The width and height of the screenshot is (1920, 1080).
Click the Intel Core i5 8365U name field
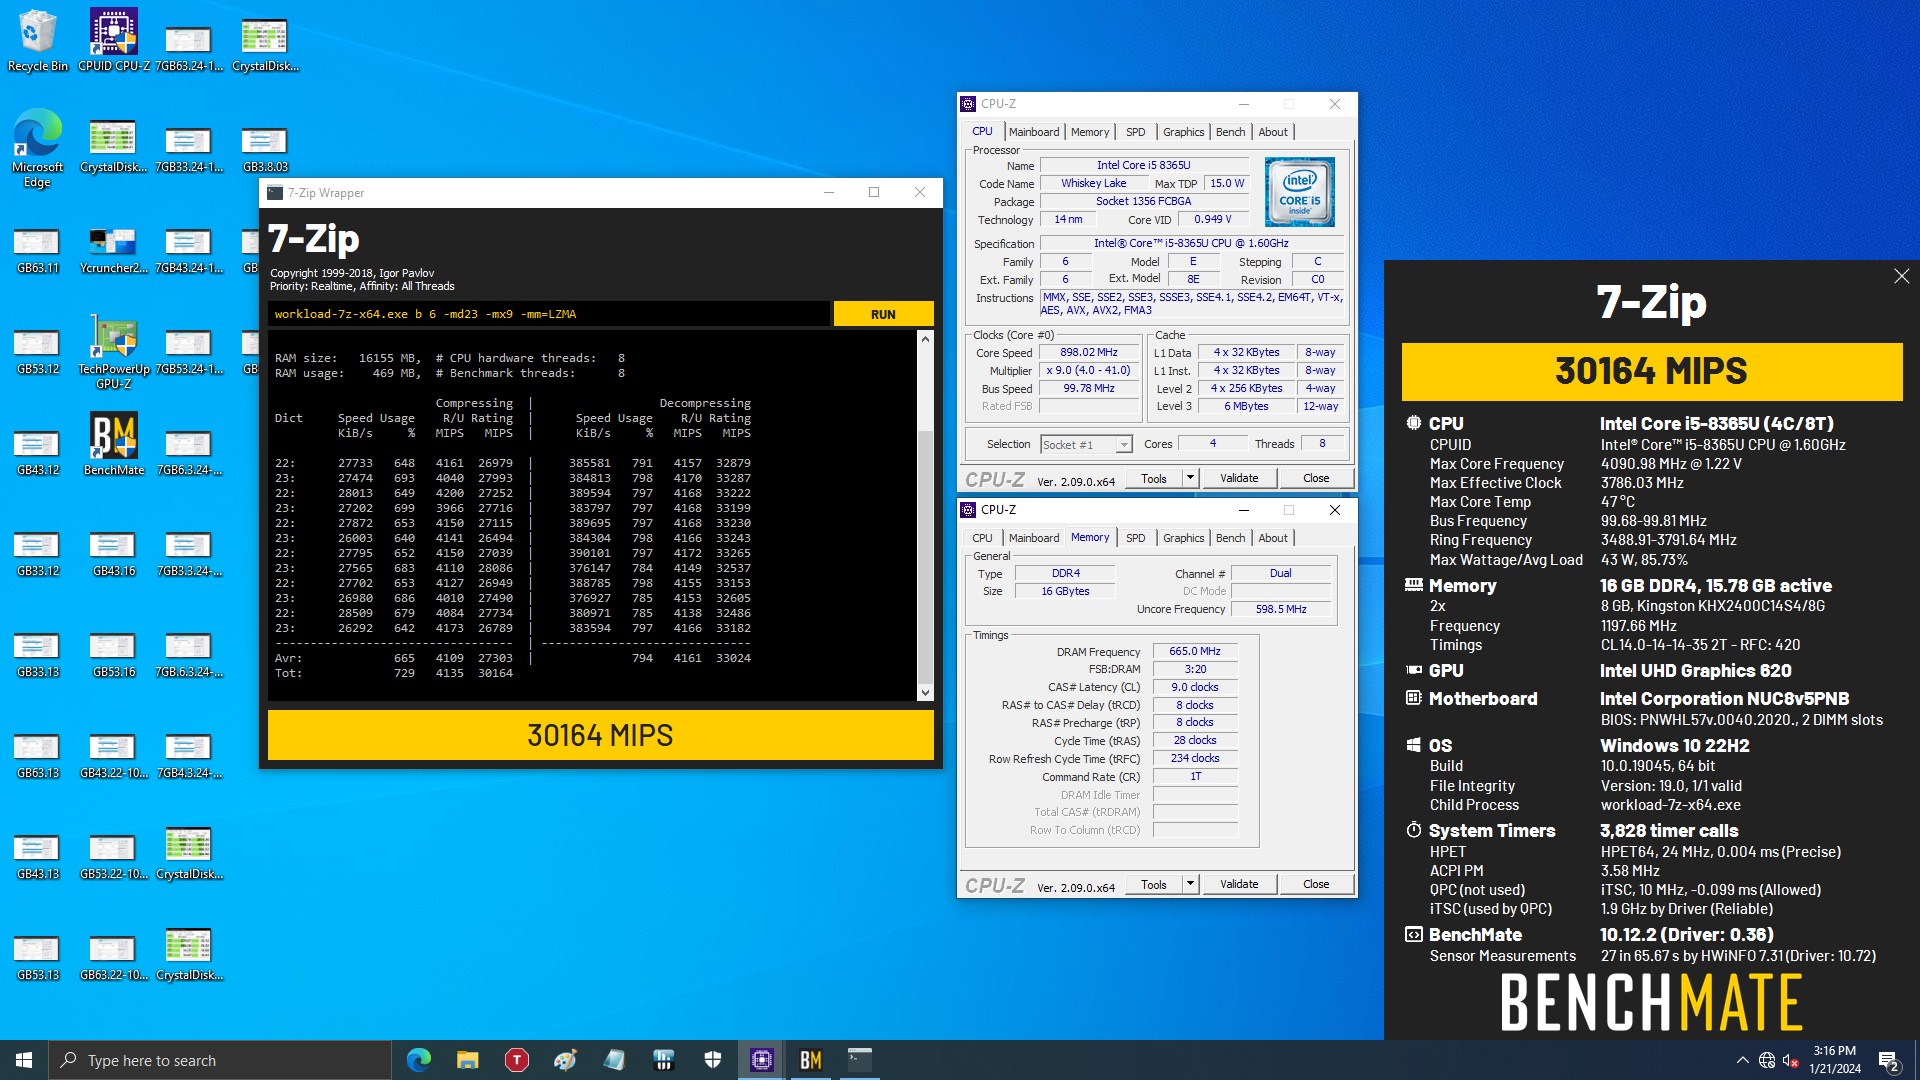click(x=1143, y=165)
